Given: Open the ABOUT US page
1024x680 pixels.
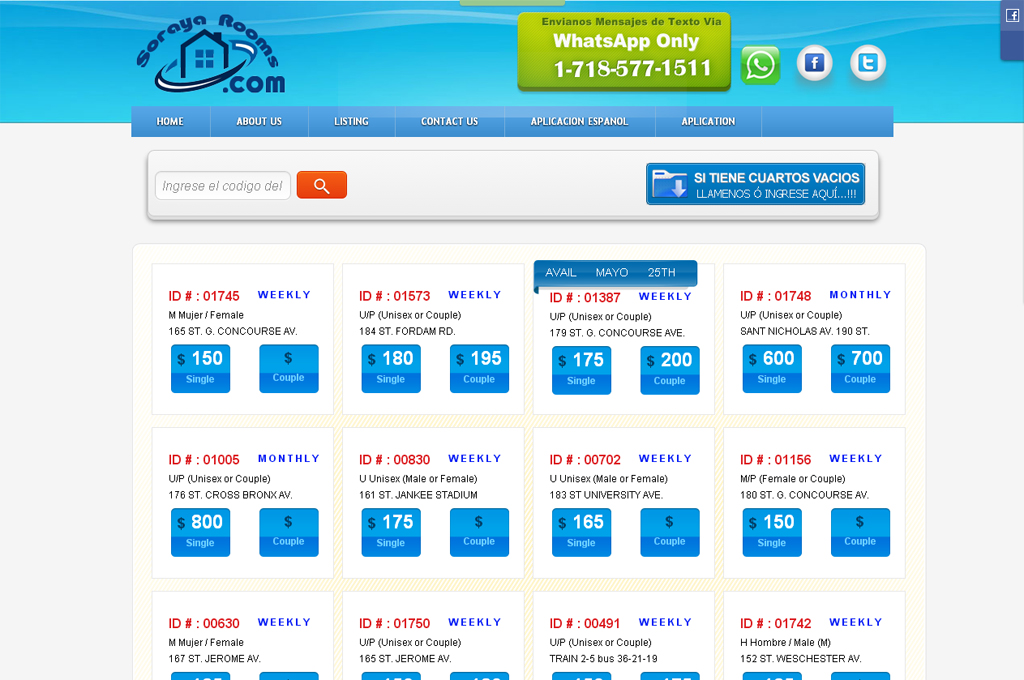Looking at the screenshot, I should point(259,122).
